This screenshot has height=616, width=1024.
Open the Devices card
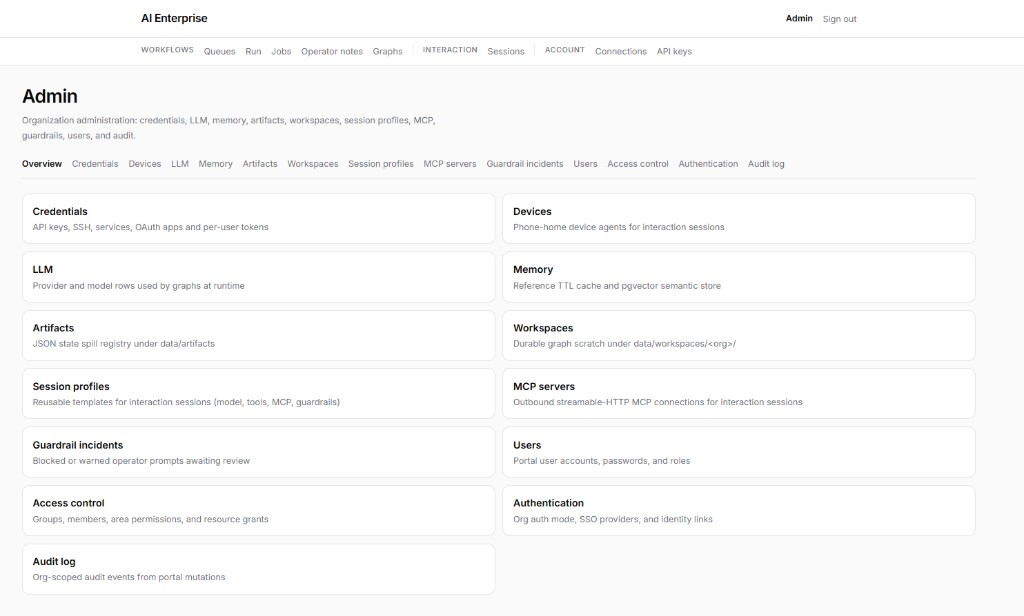pos(739,219)
